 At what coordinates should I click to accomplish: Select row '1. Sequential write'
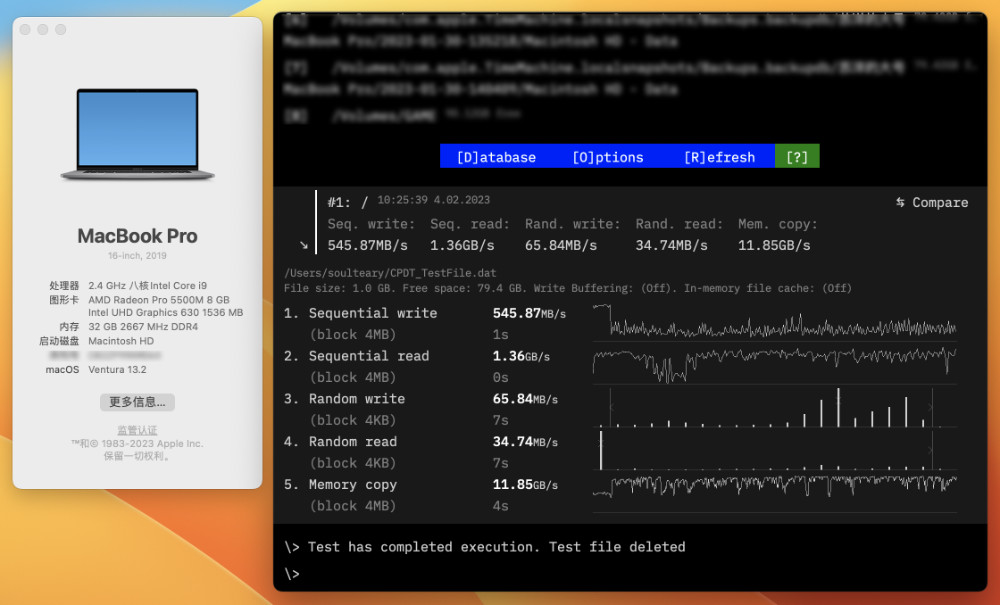(360, 313)
